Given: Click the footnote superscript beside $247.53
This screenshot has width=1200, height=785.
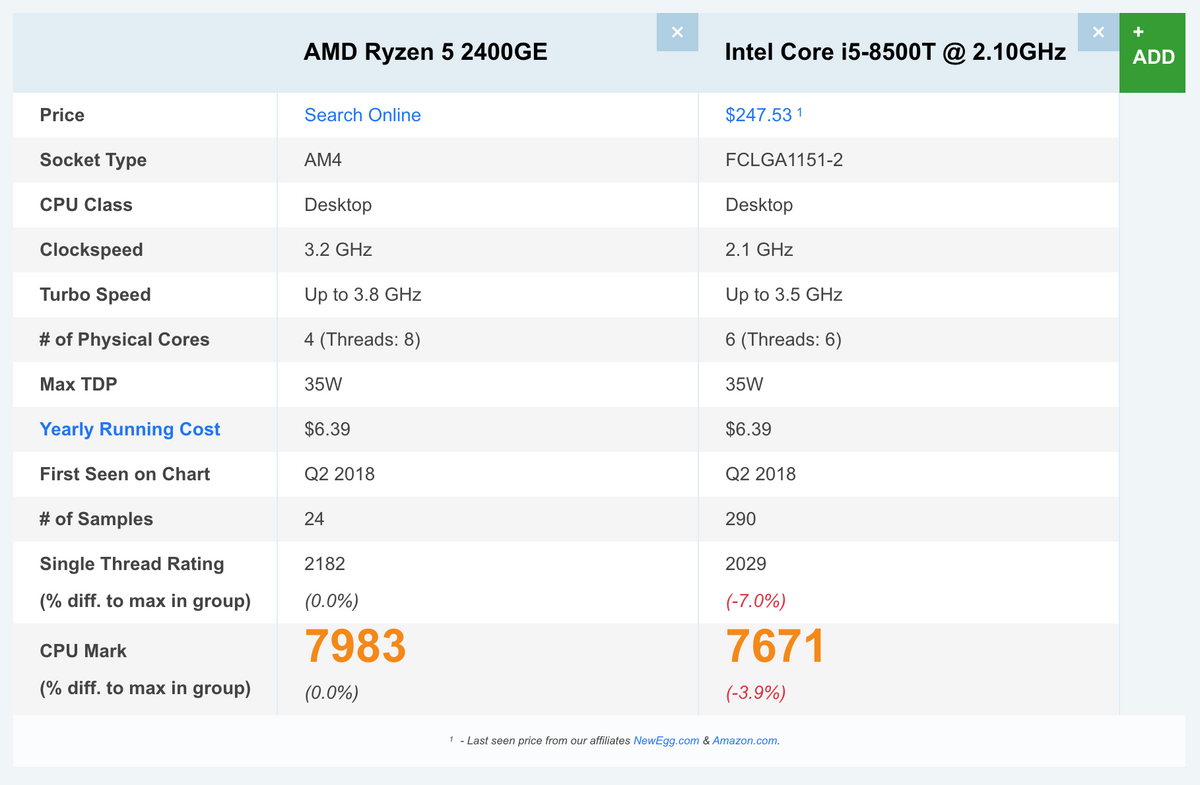Looking at the screenshot, I should (800, 112).
